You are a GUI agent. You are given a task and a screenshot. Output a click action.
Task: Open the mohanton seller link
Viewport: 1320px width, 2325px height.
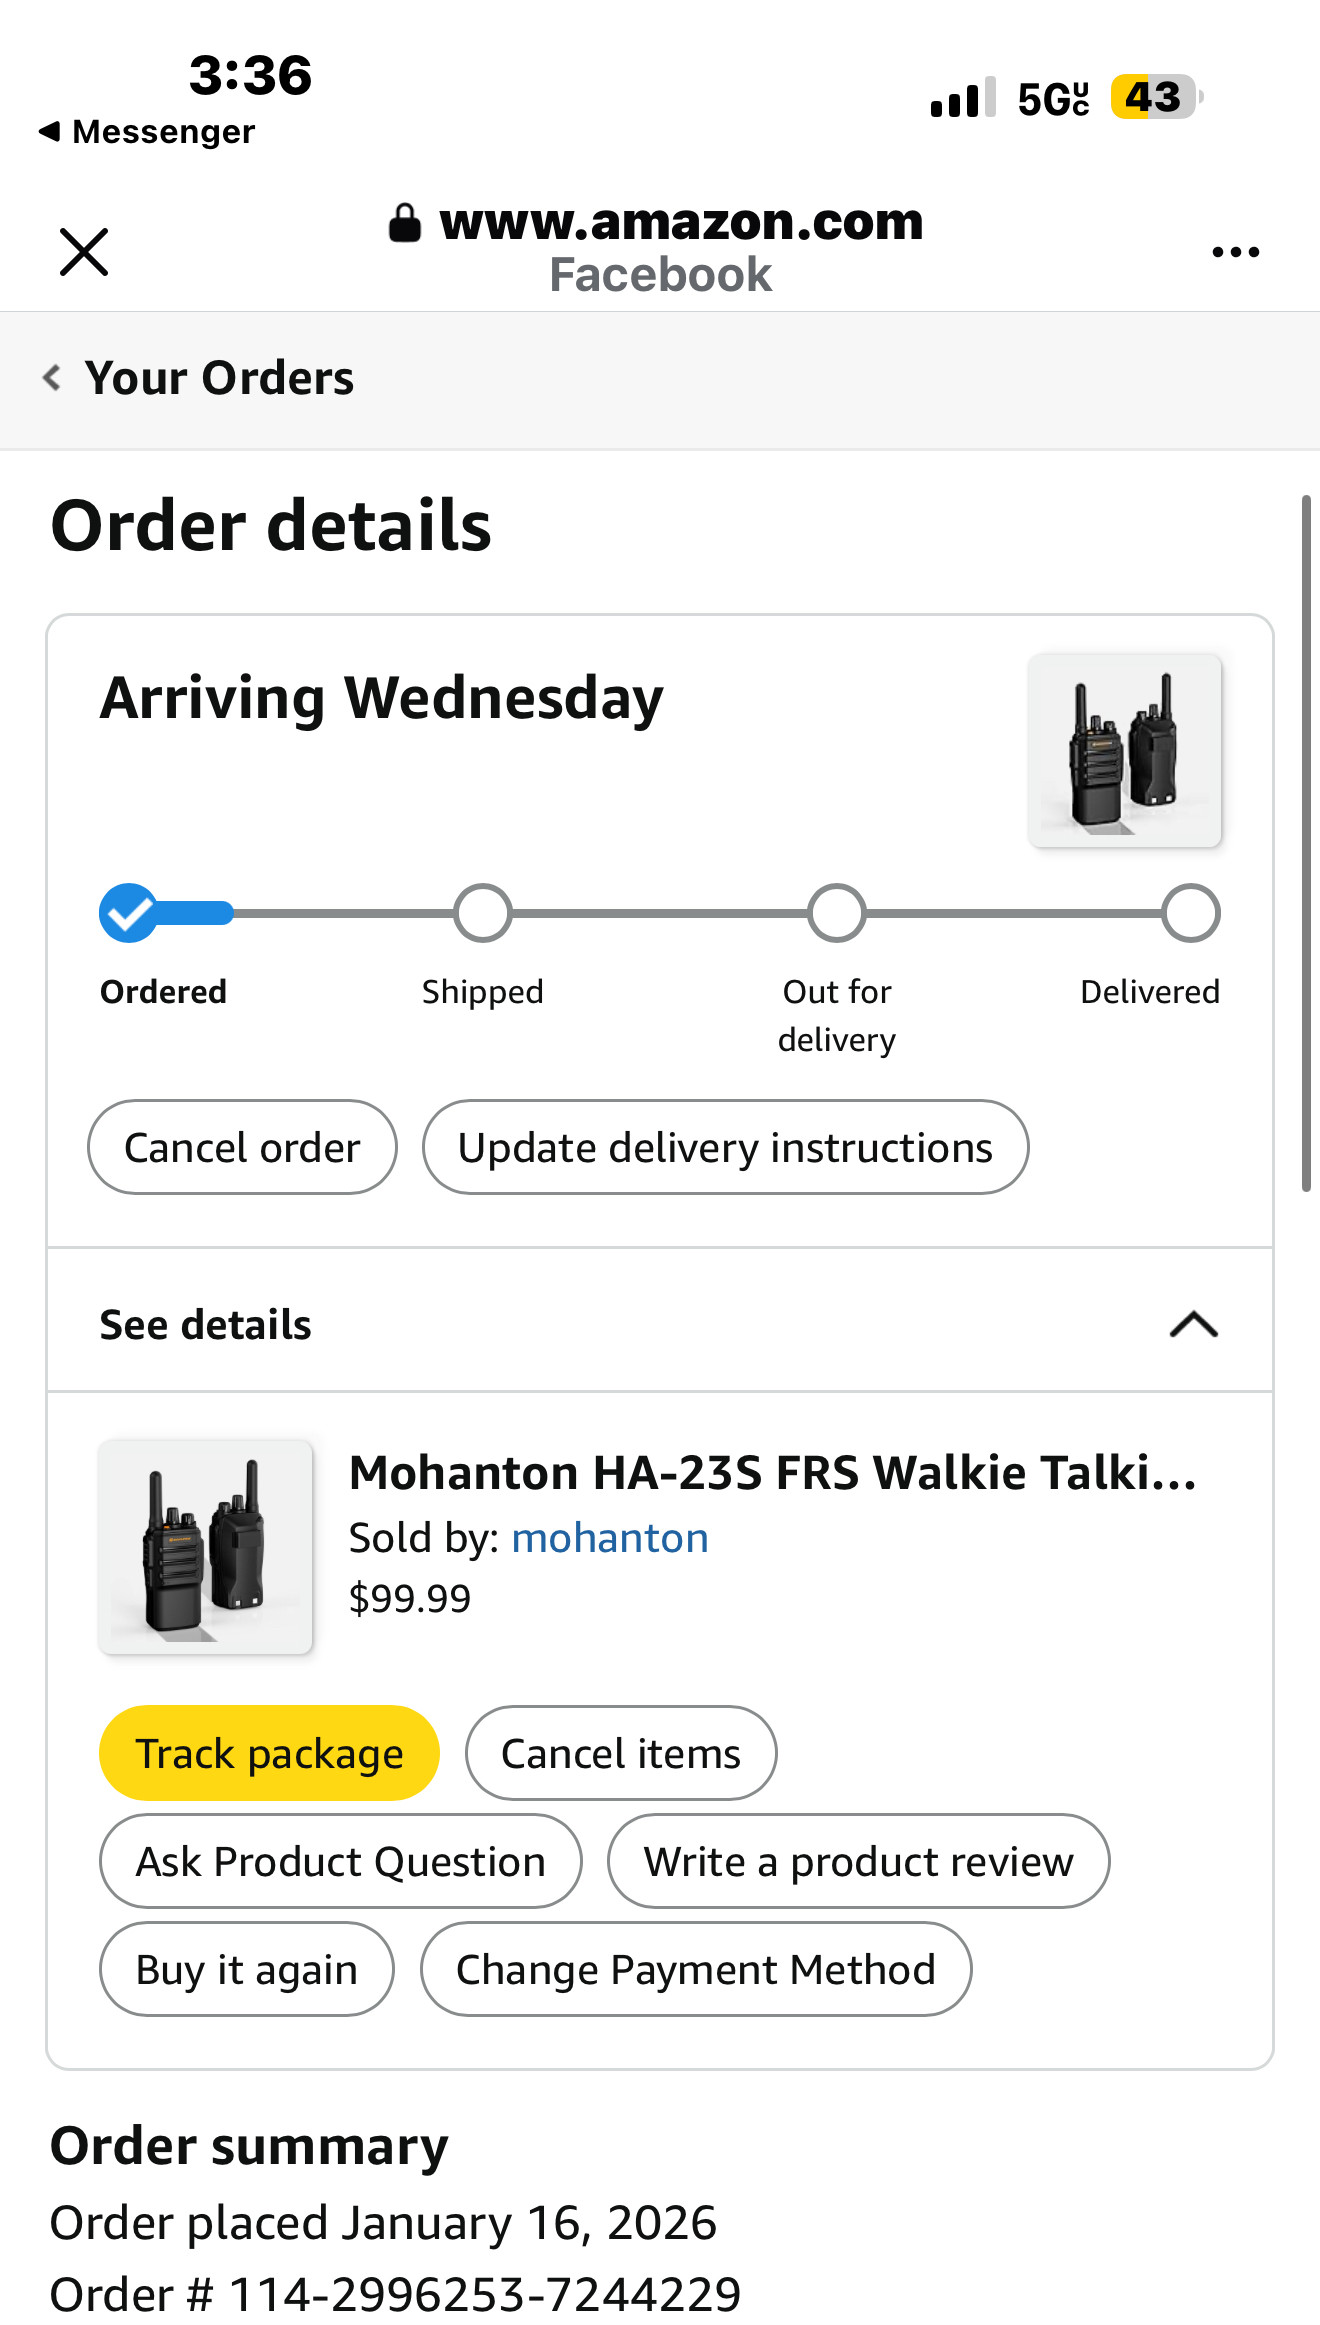pos(610,1538)
